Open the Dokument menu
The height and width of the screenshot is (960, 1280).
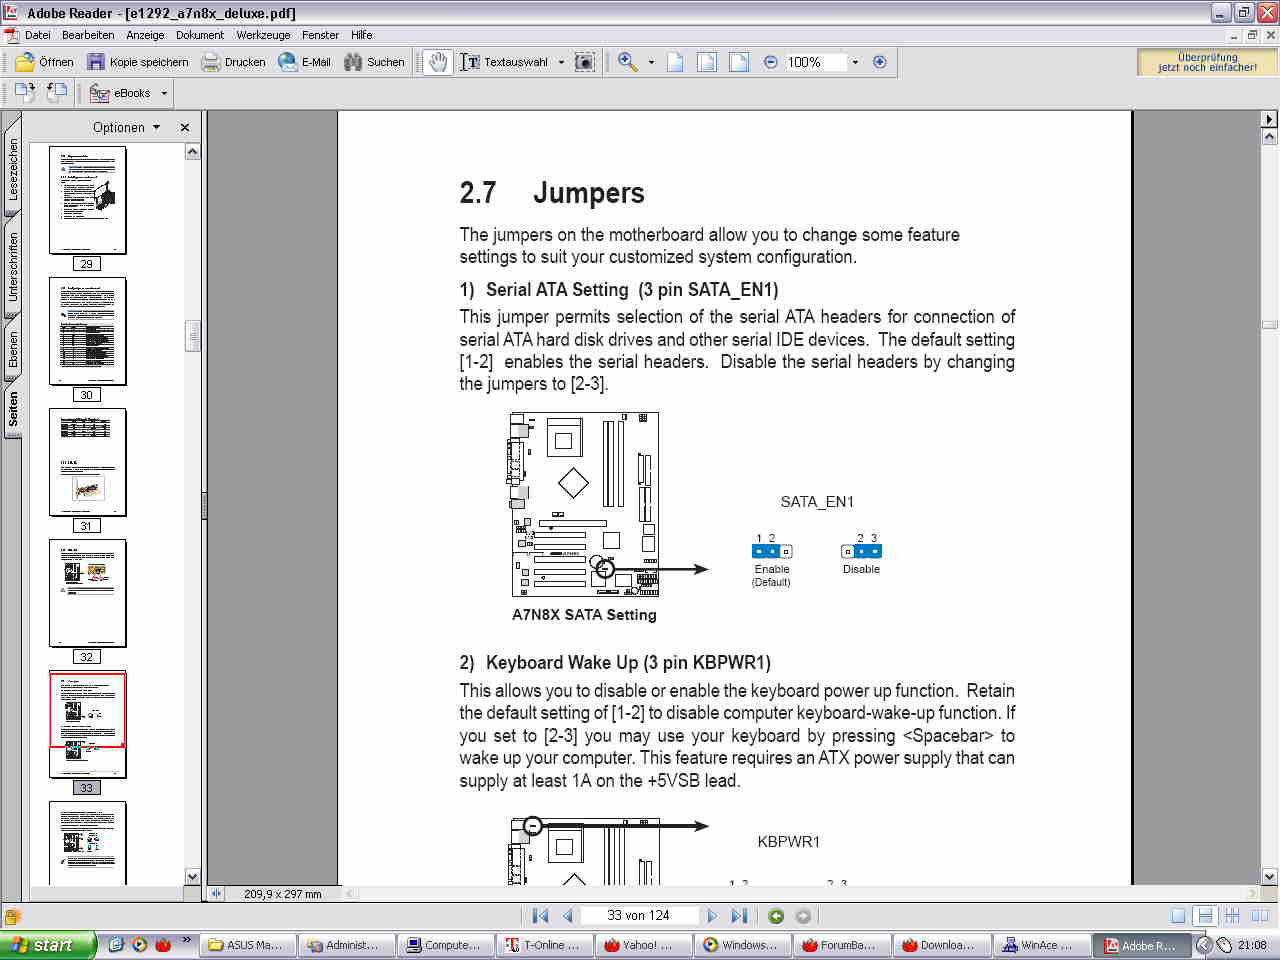(200, 35)
